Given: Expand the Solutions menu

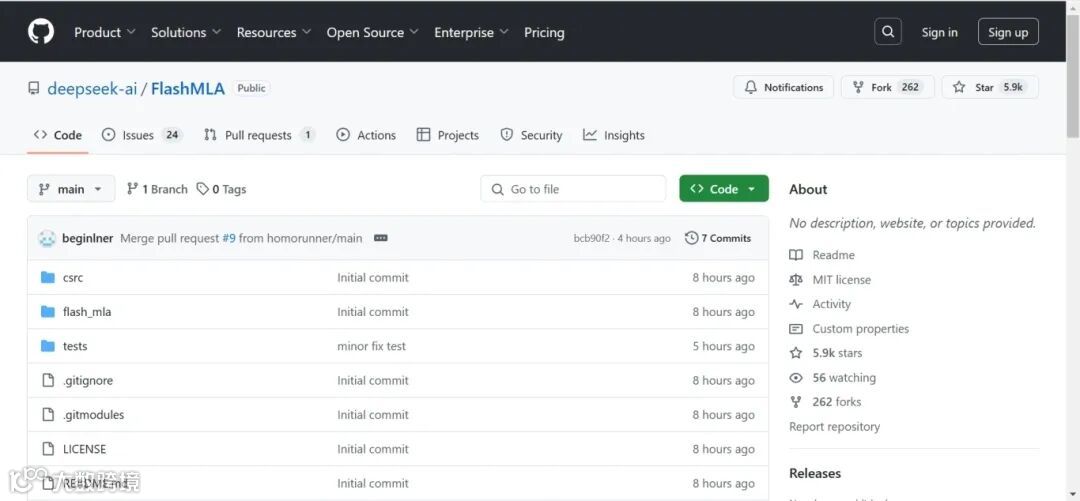Looking at the screenshot, I should tap(186, 32).
